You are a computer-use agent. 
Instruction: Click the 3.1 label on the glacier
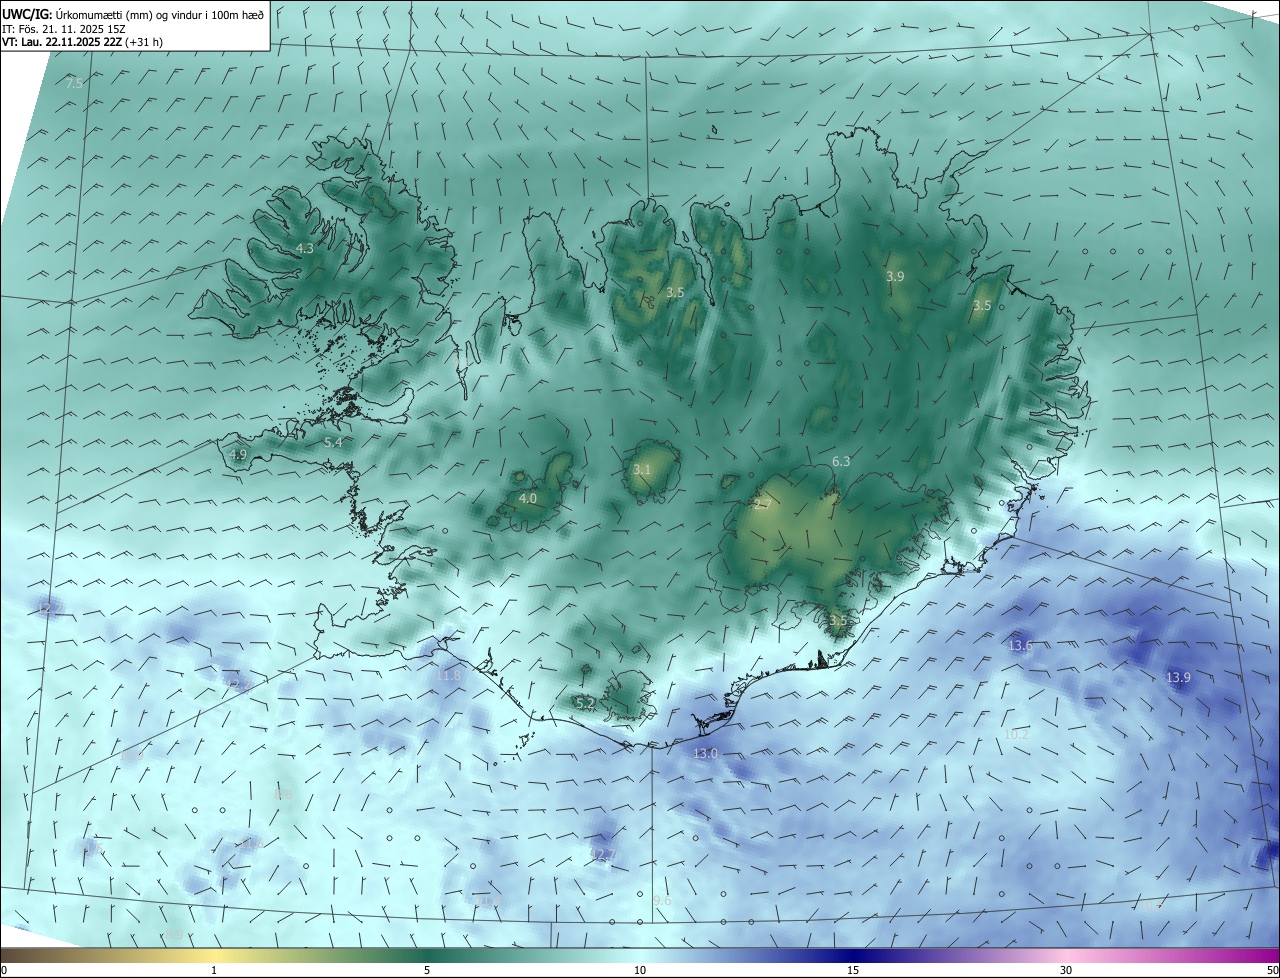pyautogui.click(x=642, y=469)
